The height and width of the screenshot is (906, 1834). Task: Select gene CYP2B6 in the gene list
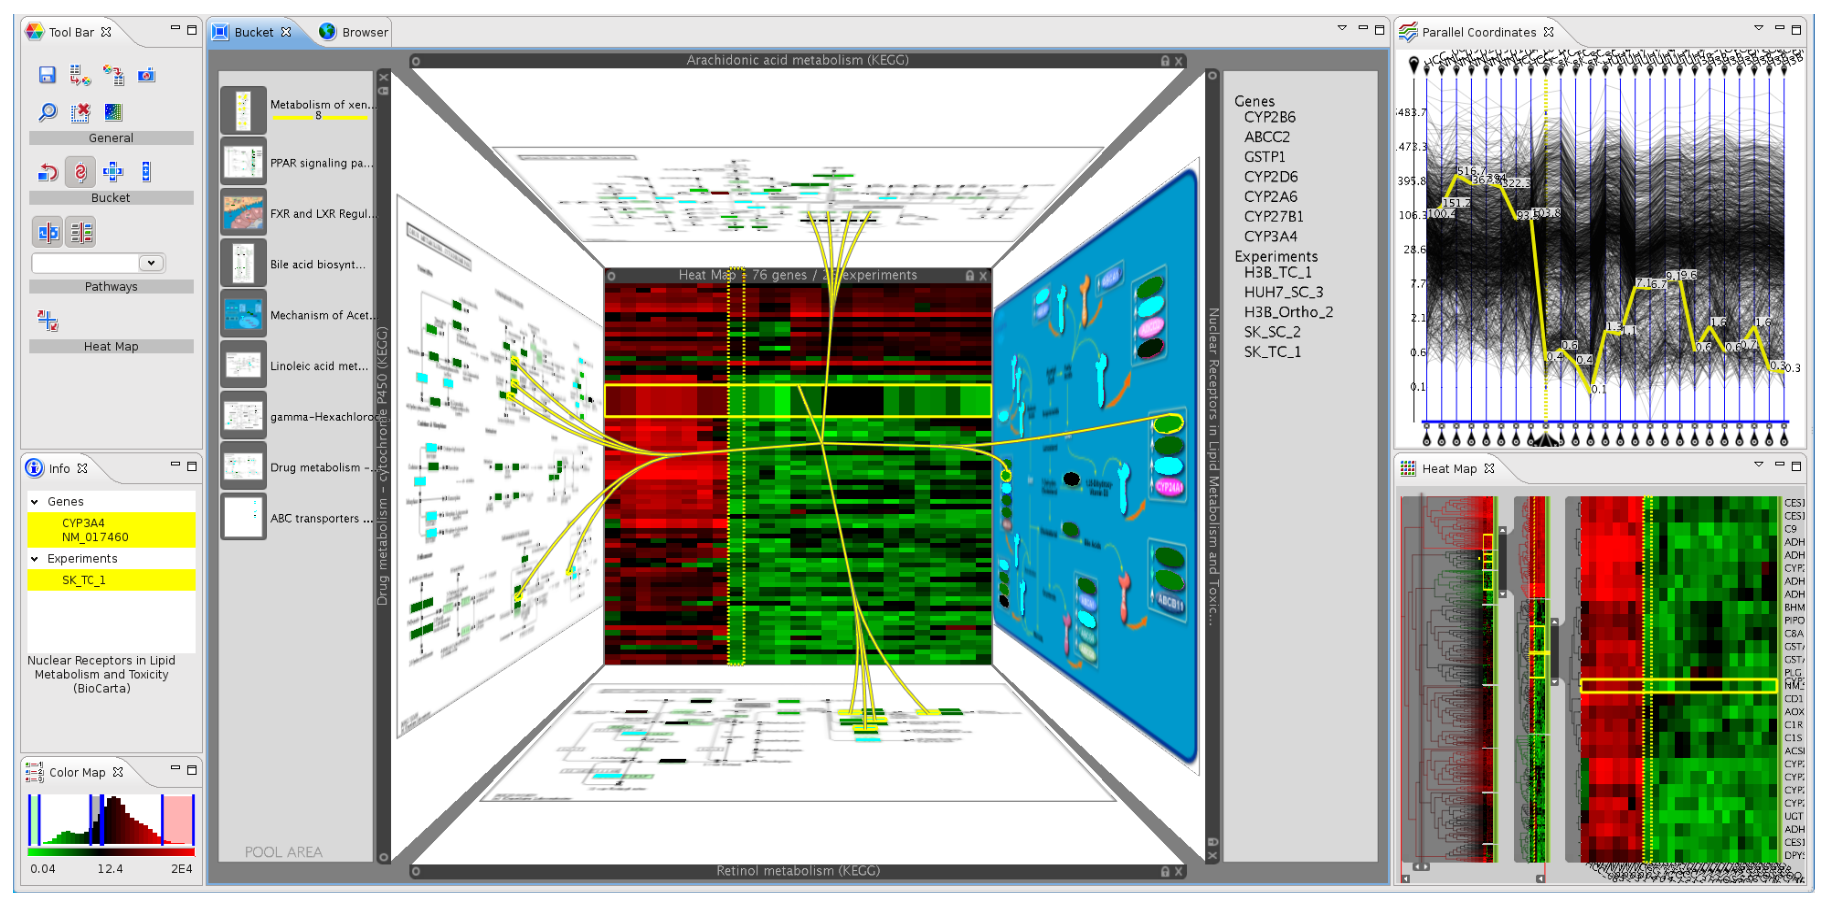click(x=1269, y=117)
